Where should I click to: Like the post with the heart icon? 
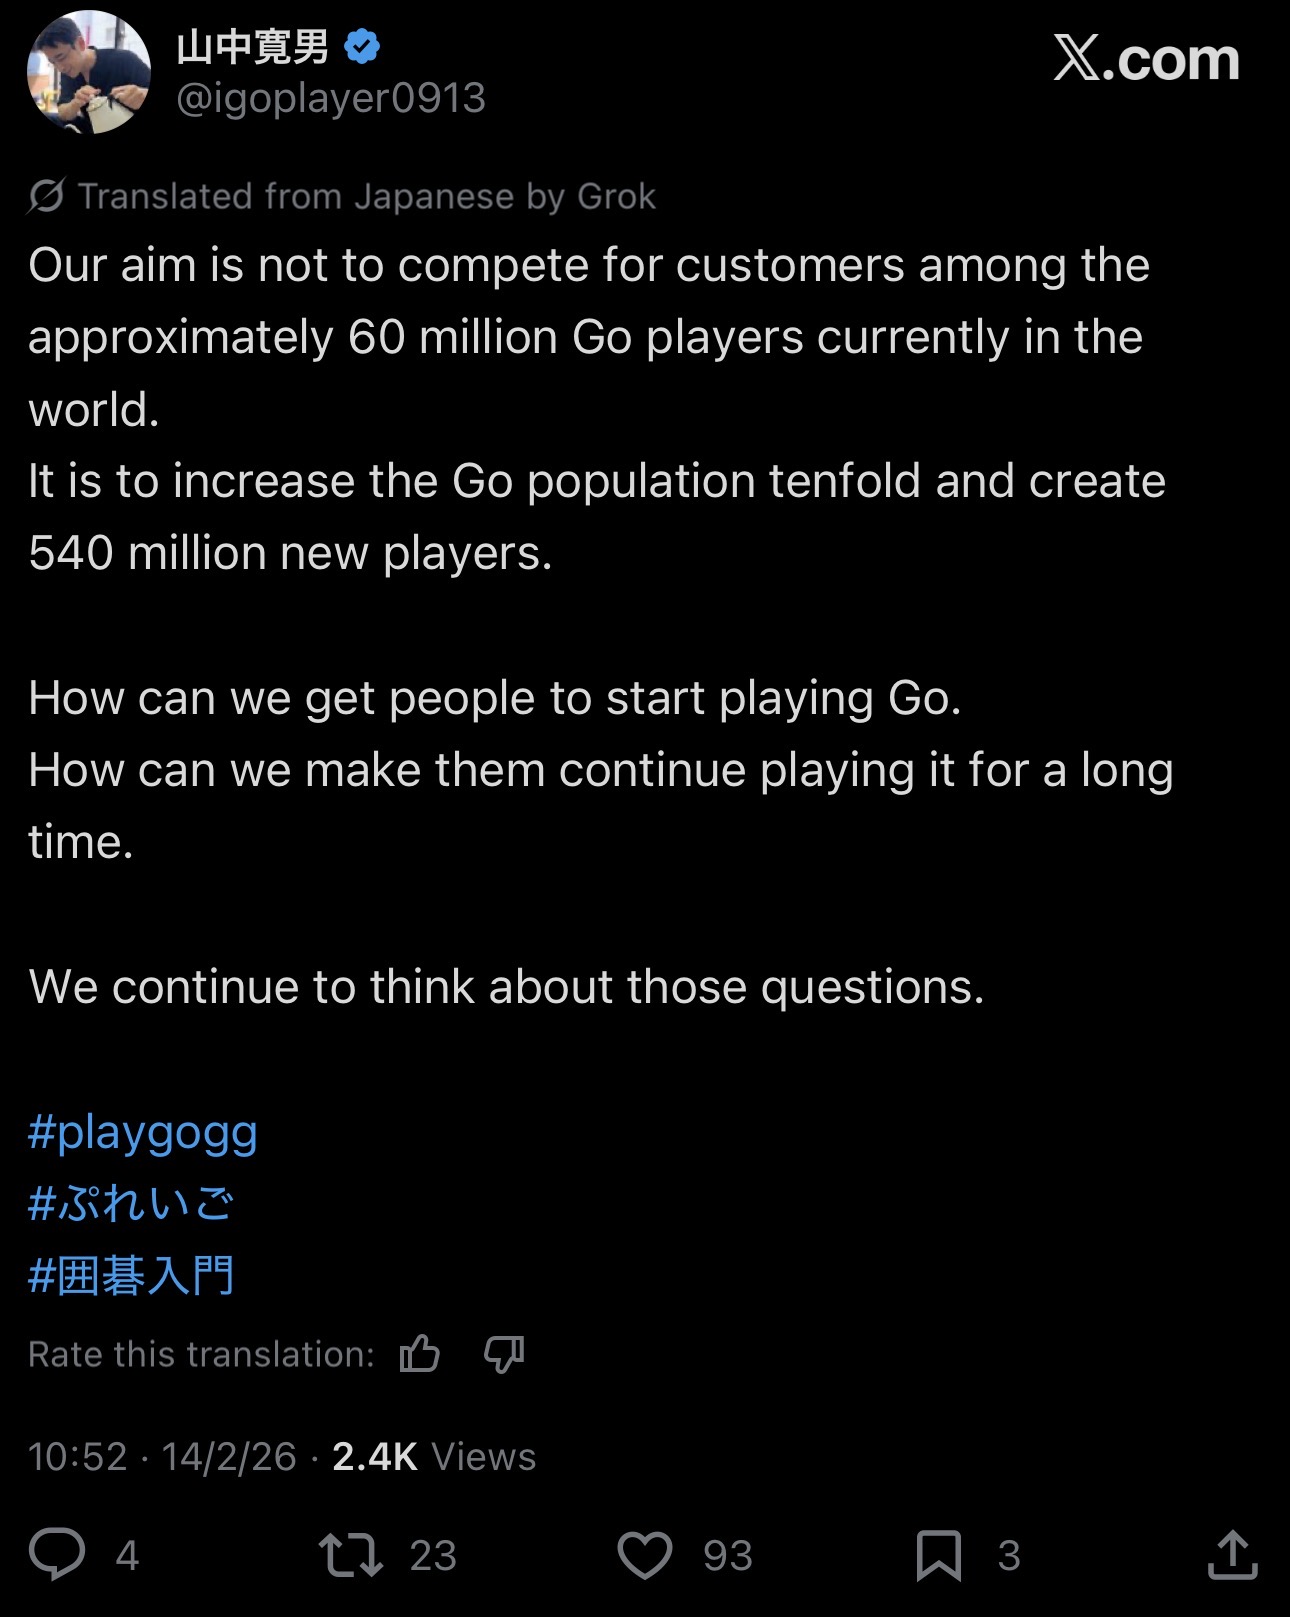[x=645, y=1555]
